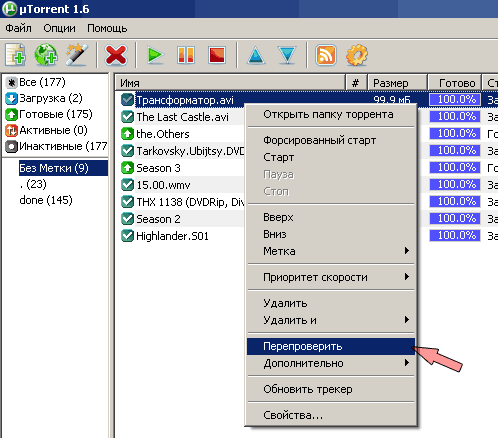Open Preferences gear icon

click(357, 55)
